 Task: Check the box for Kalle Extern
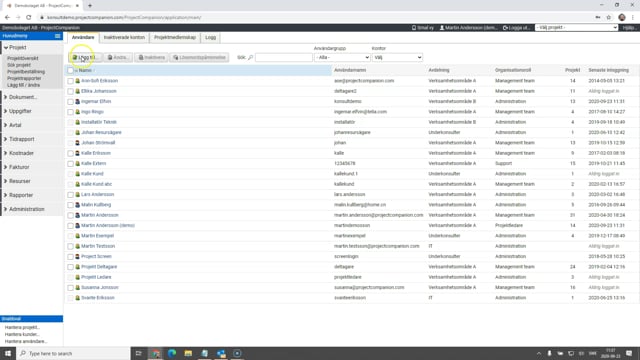[x=70, y=163]
